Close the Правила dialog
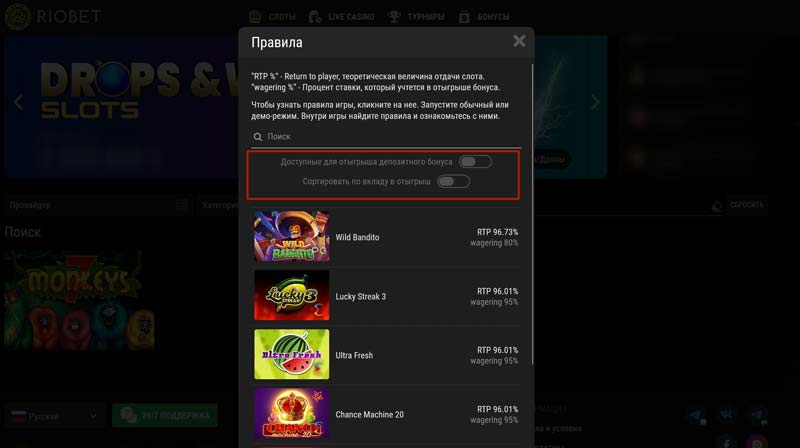The image size is (800, 448). click(519, 41)
